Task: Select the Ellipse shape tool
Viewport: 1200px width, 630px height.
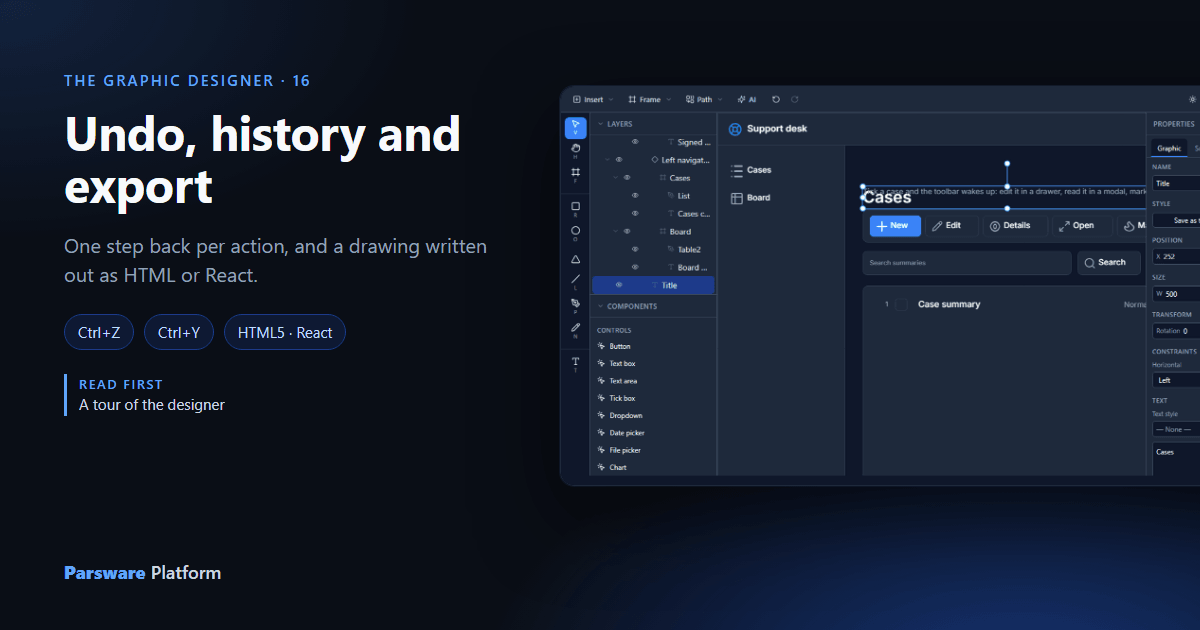Action: [575, 232]
